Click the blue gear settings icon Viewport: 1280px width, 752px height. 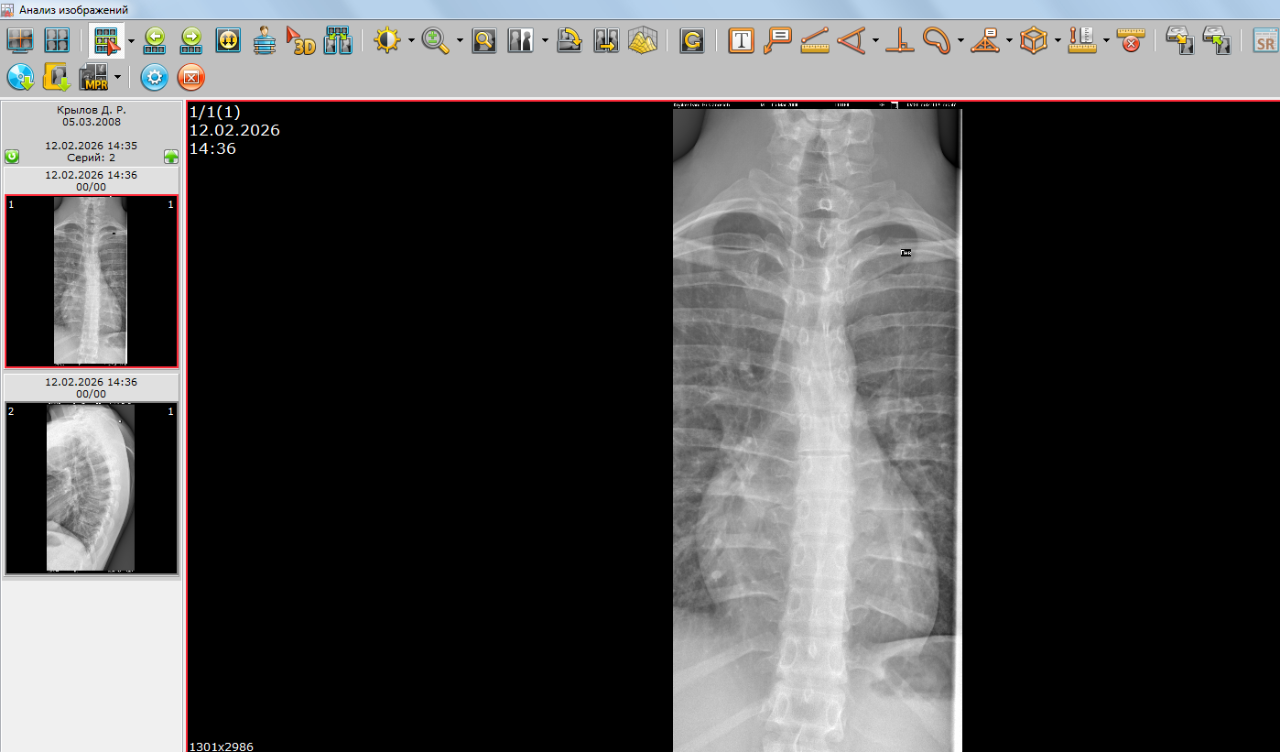(x=154, y=77)
